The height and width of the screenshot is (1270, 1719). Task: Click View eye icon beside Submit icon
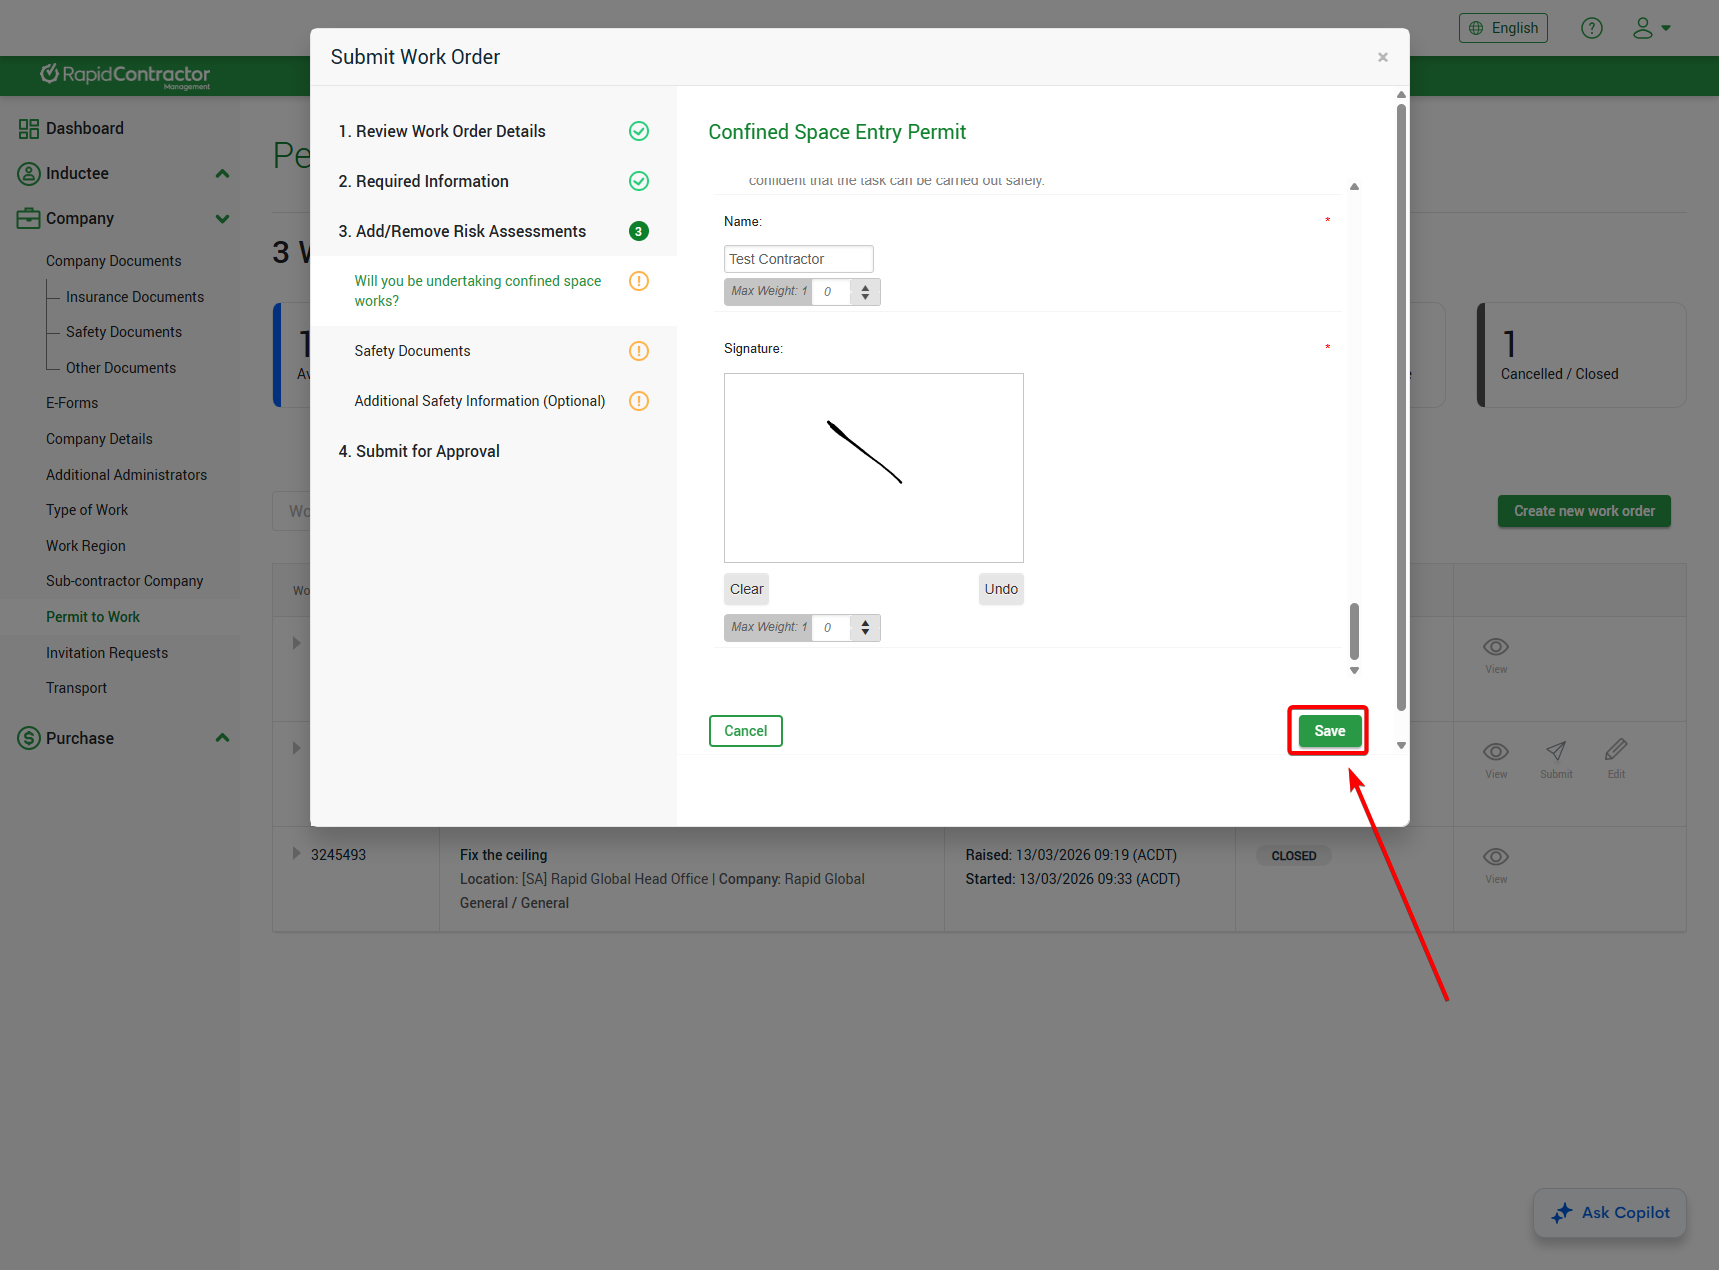tap(1495, 753)
